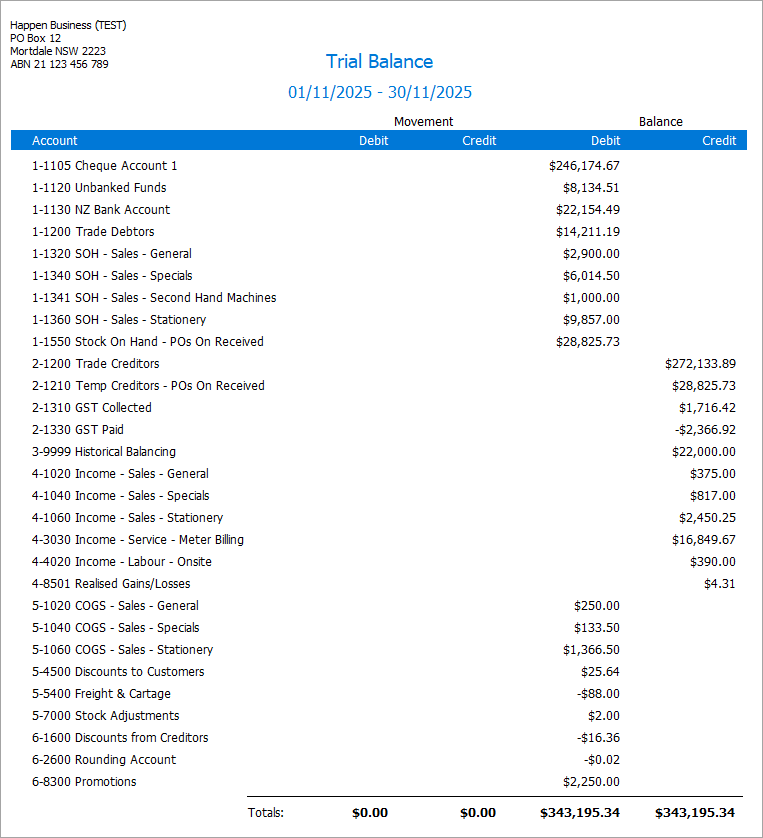Click the $1,716.42 credit amount
Screen dimensions: 763x838
tap(707, 407)
